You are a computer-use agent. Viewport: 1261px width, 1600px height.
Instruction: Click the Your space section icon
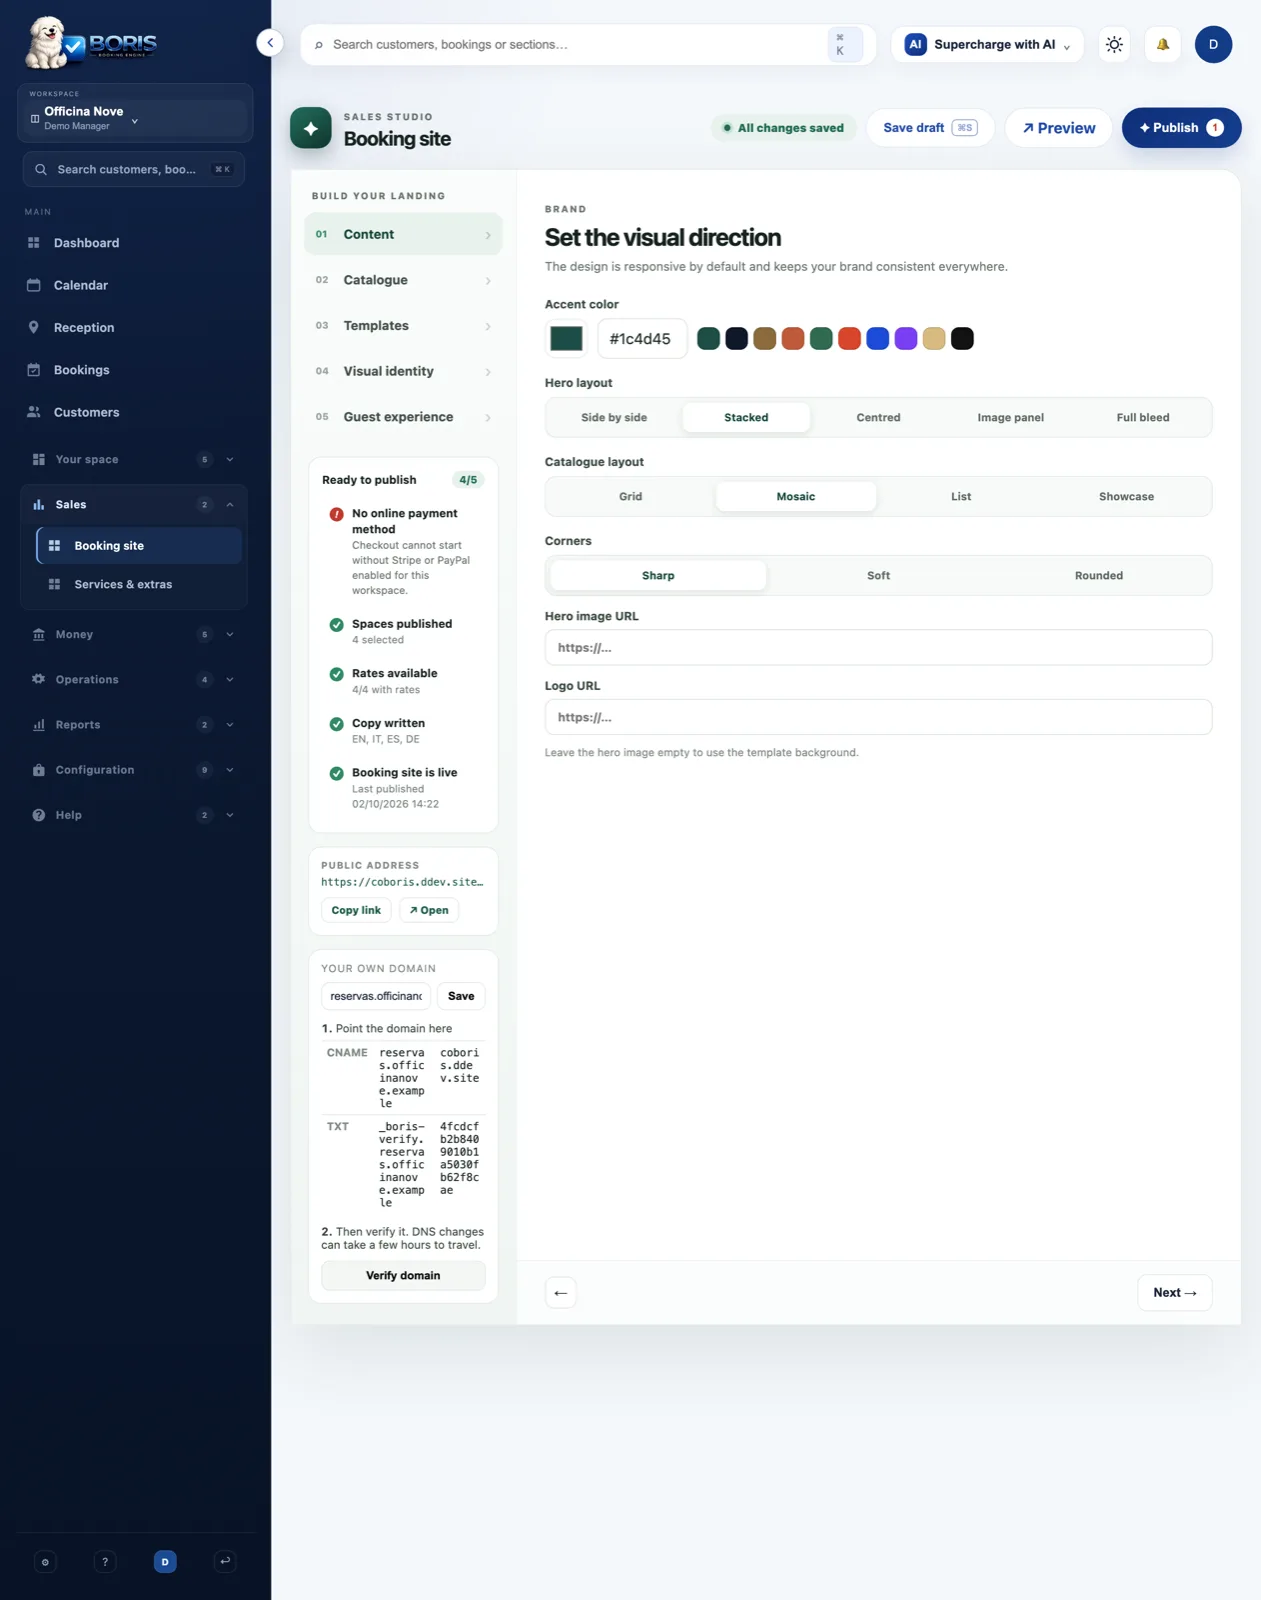tap(39, 459)
